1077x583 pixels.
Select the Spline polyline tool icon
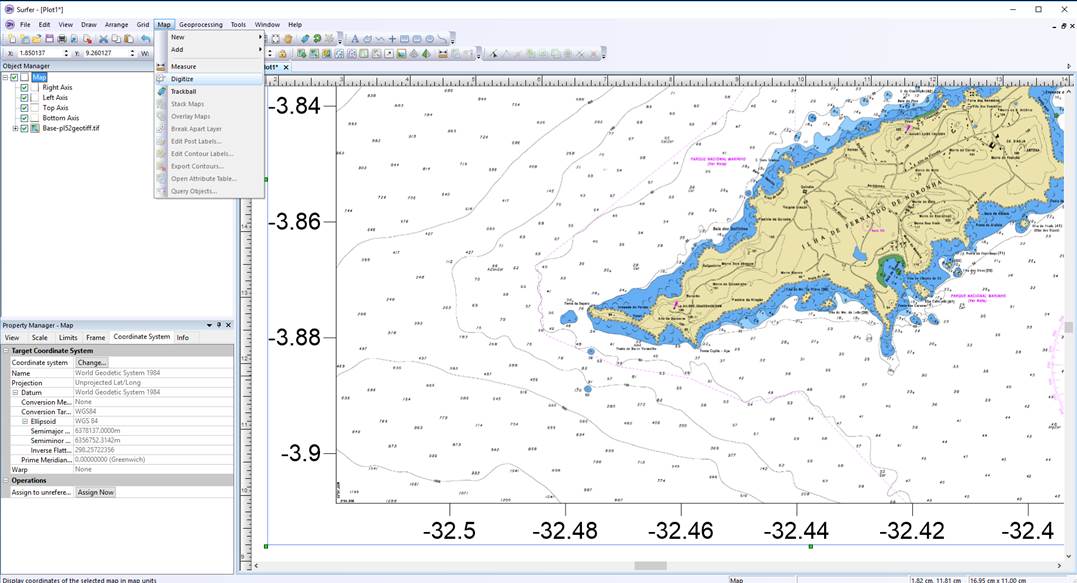click(442, 39)
